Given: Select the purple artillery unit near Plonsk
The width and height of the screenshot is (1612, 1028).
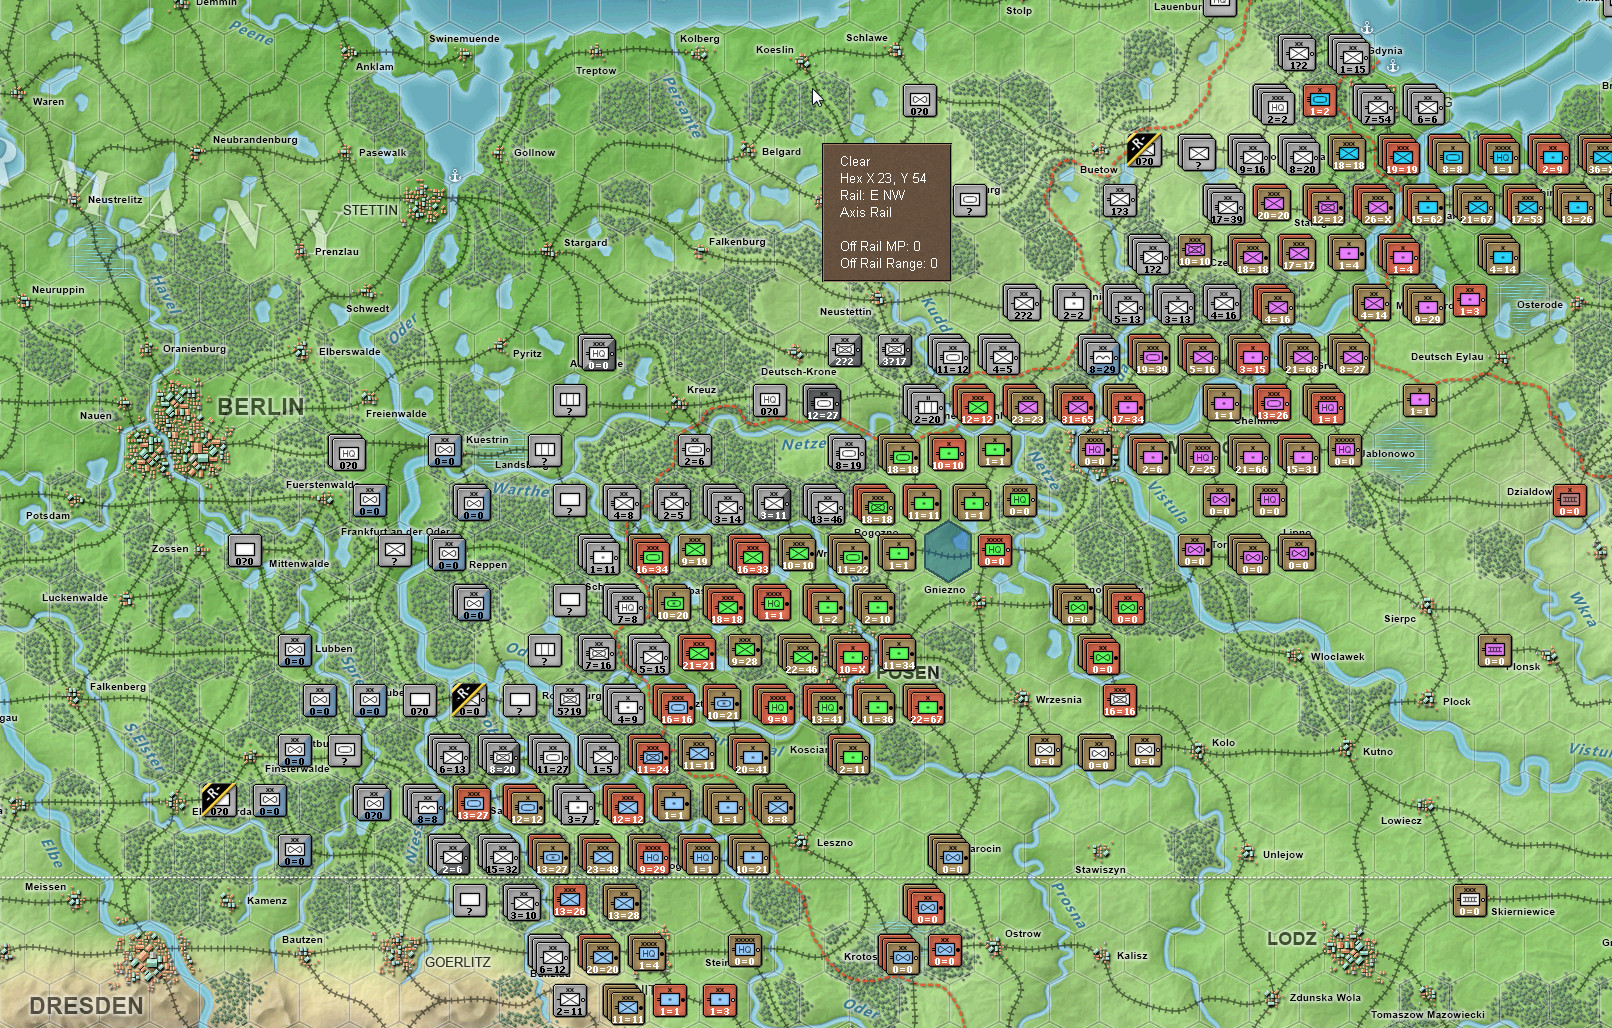Looking at the screenshot, I should pos(1494,650).
